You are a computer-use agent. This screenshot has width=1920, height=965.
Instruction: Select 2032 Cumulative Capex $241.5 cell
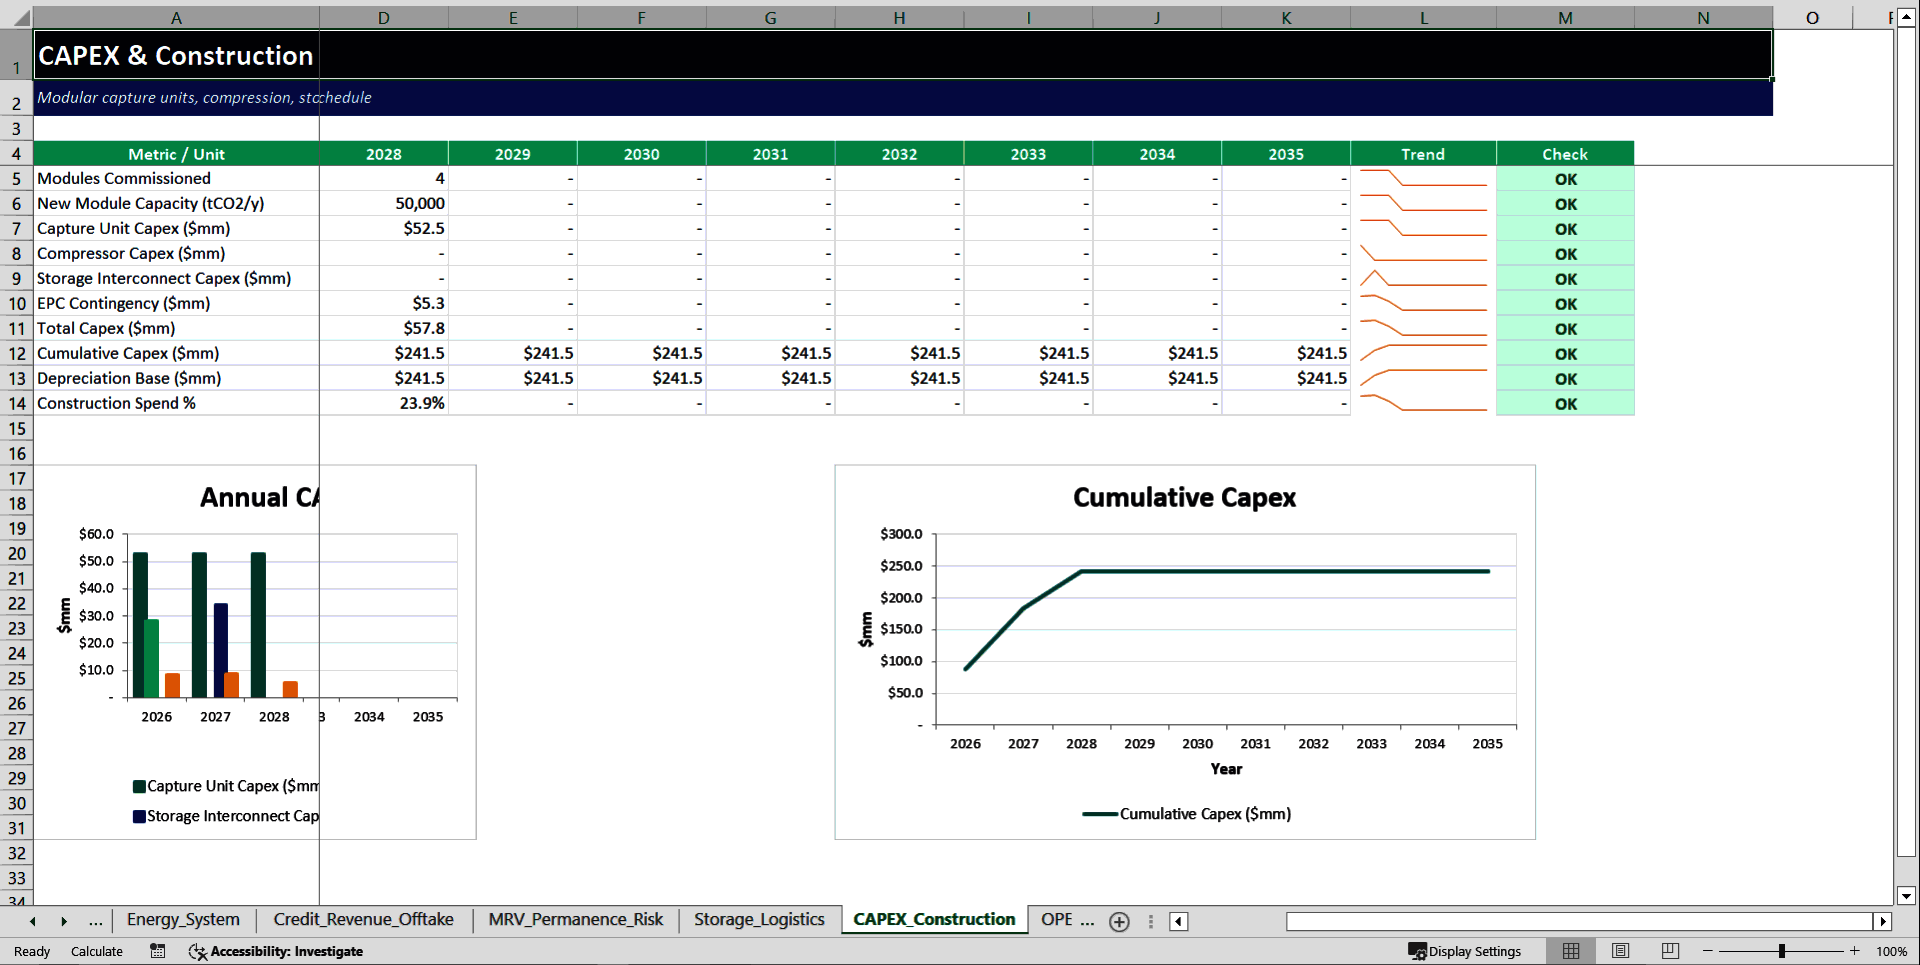point(899,353)
